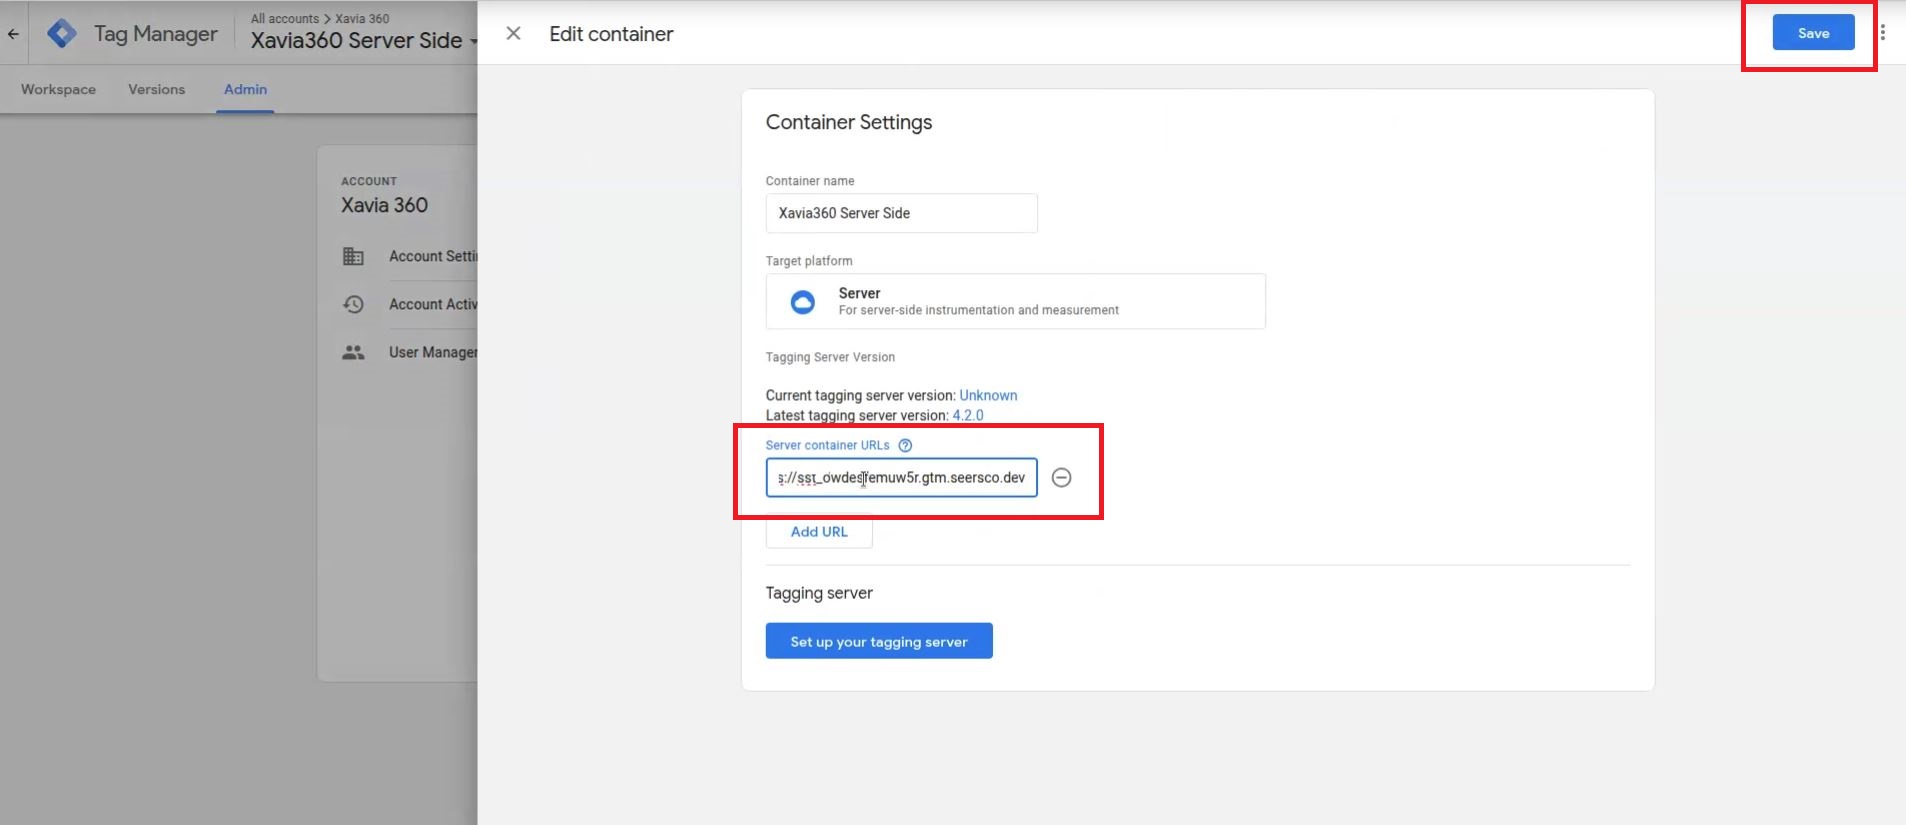The width and height of the screenshot is (1906, 825).
Task: Open Account Activity in account panel
Action: (x=433, y=304)
